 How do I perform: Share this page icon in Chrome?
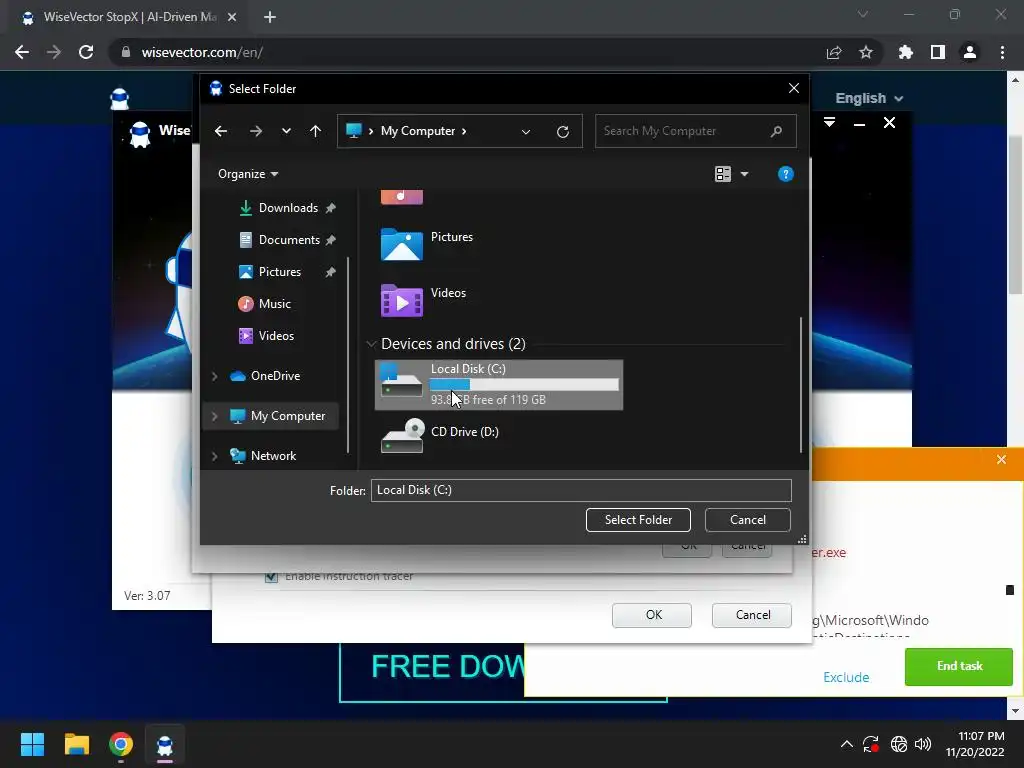pyautogui.click(x=833, y=52)
